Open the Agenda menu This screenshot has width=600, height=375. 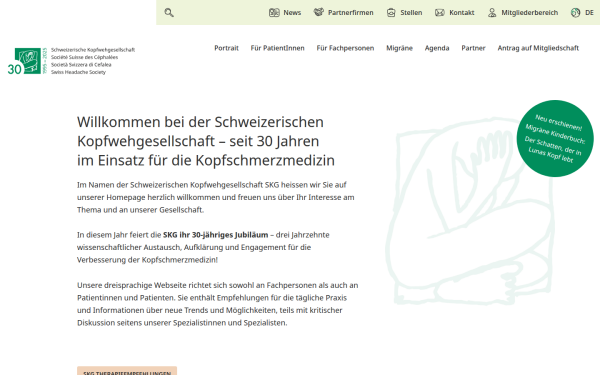(437, 48)
